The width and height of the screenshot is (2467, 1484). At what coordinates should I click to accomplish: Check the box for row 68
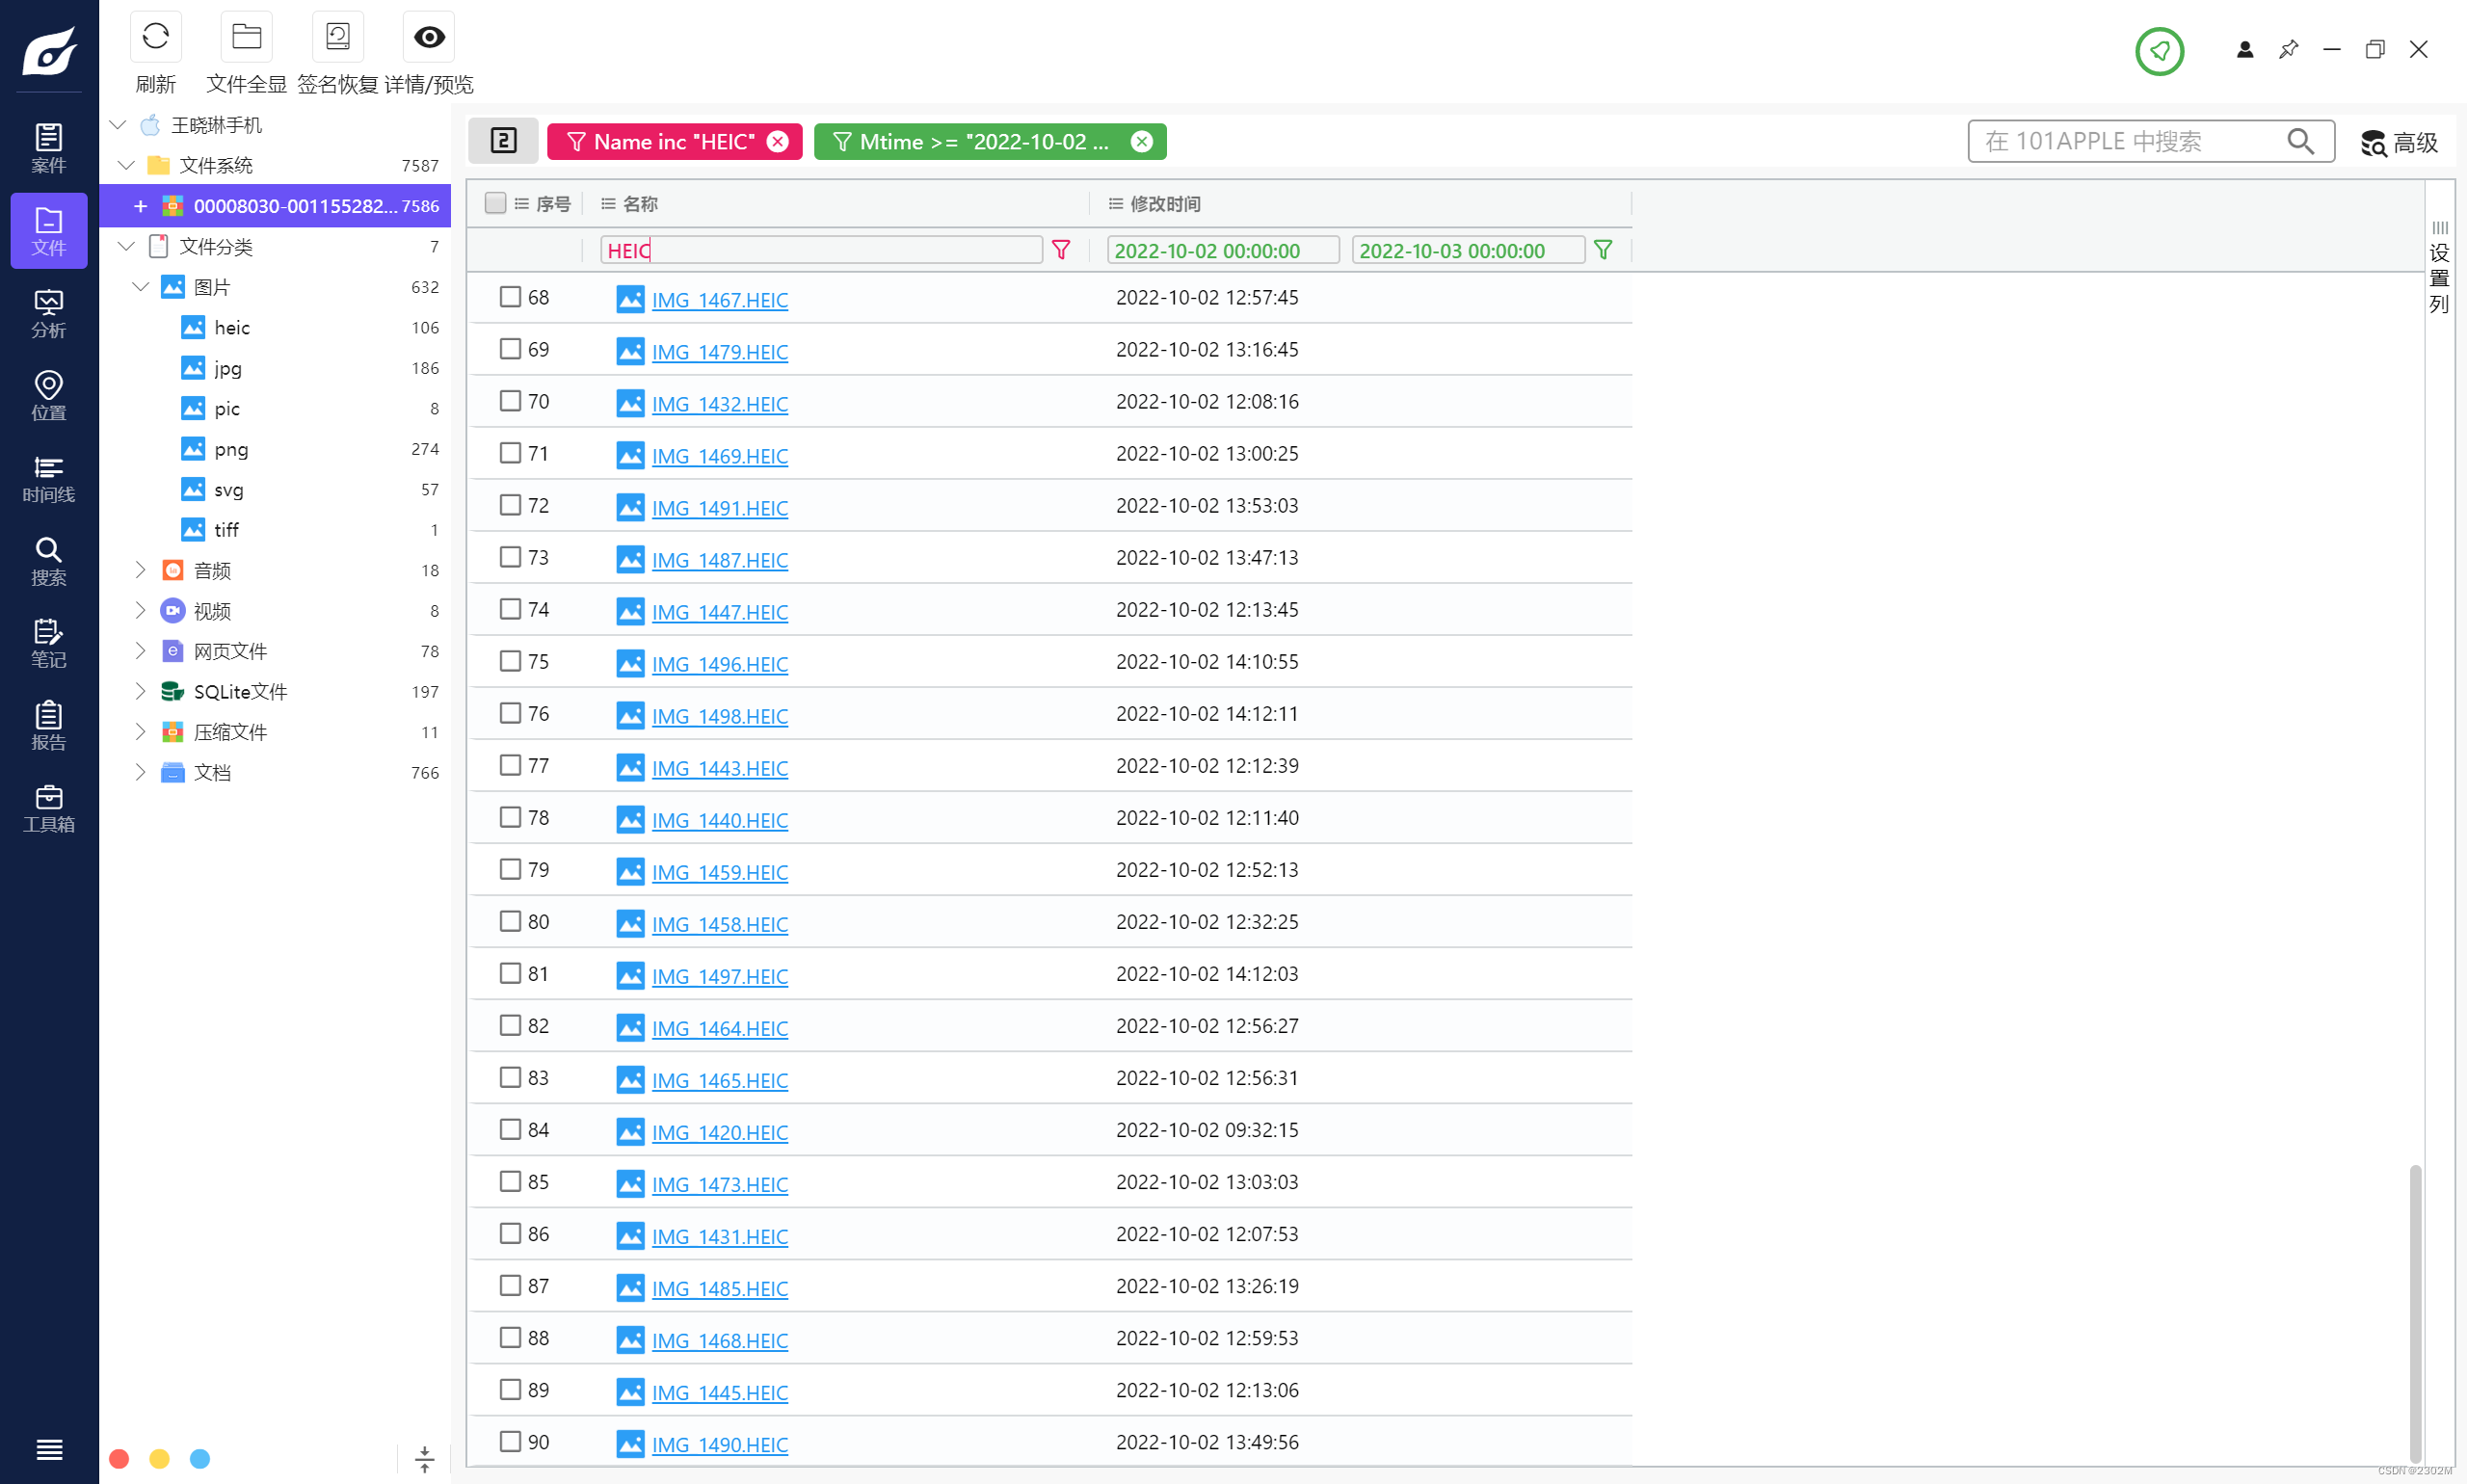[x=510, y=297]
